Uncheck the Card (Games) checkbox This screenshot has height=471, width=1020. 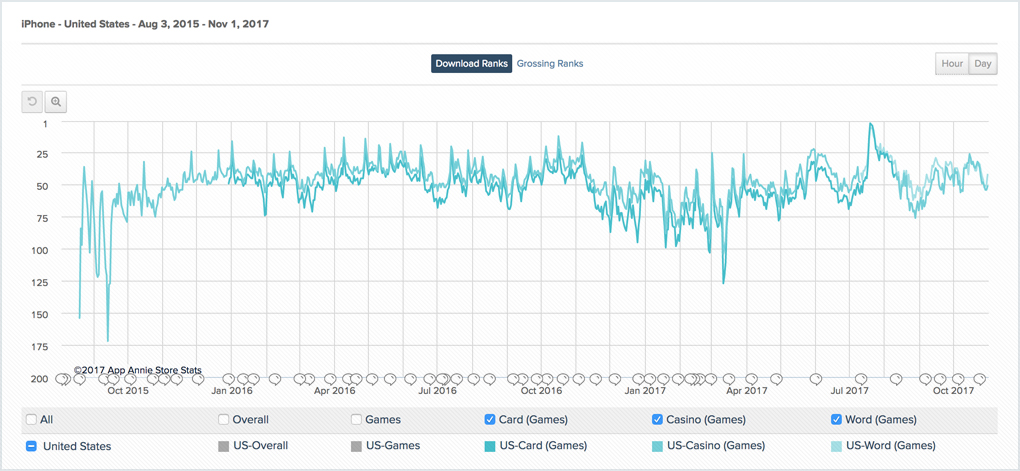[490, 420]
